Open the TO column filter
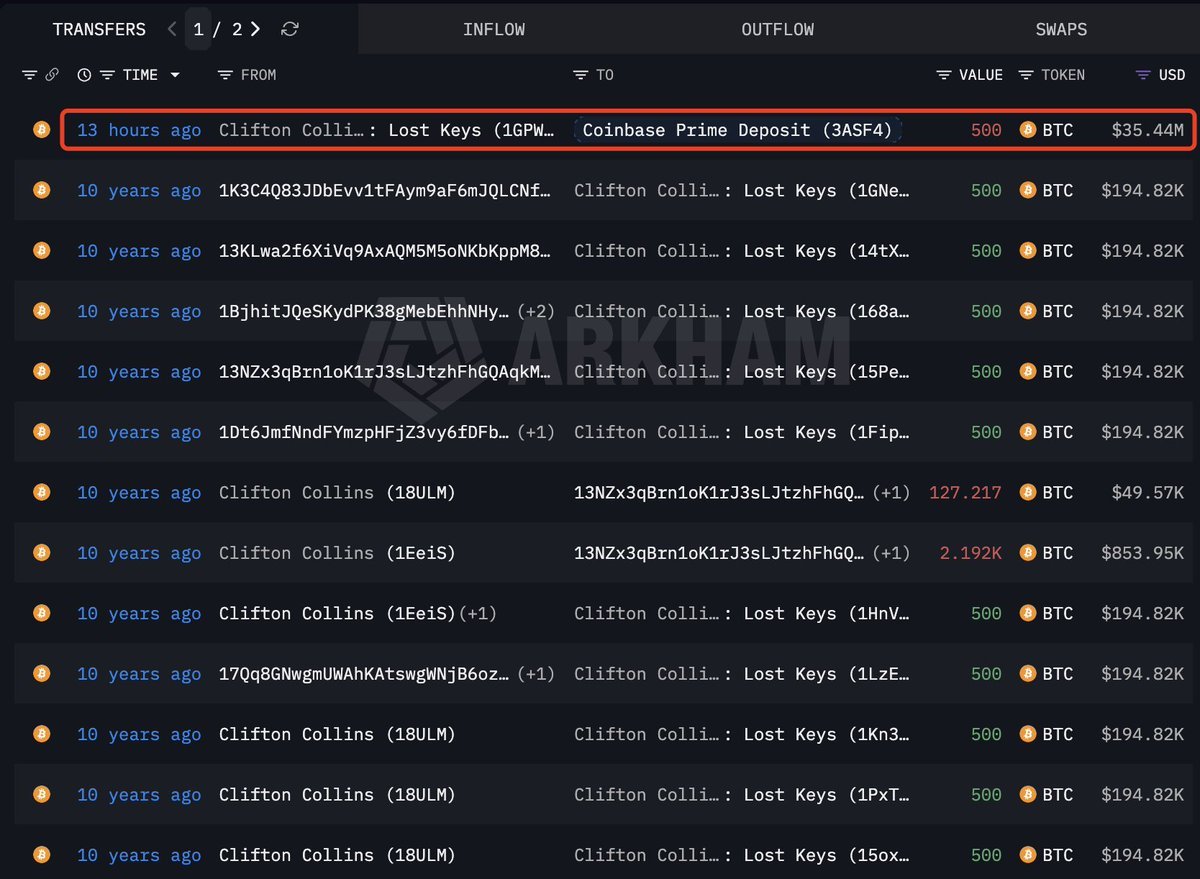 [x=582, y=74]
